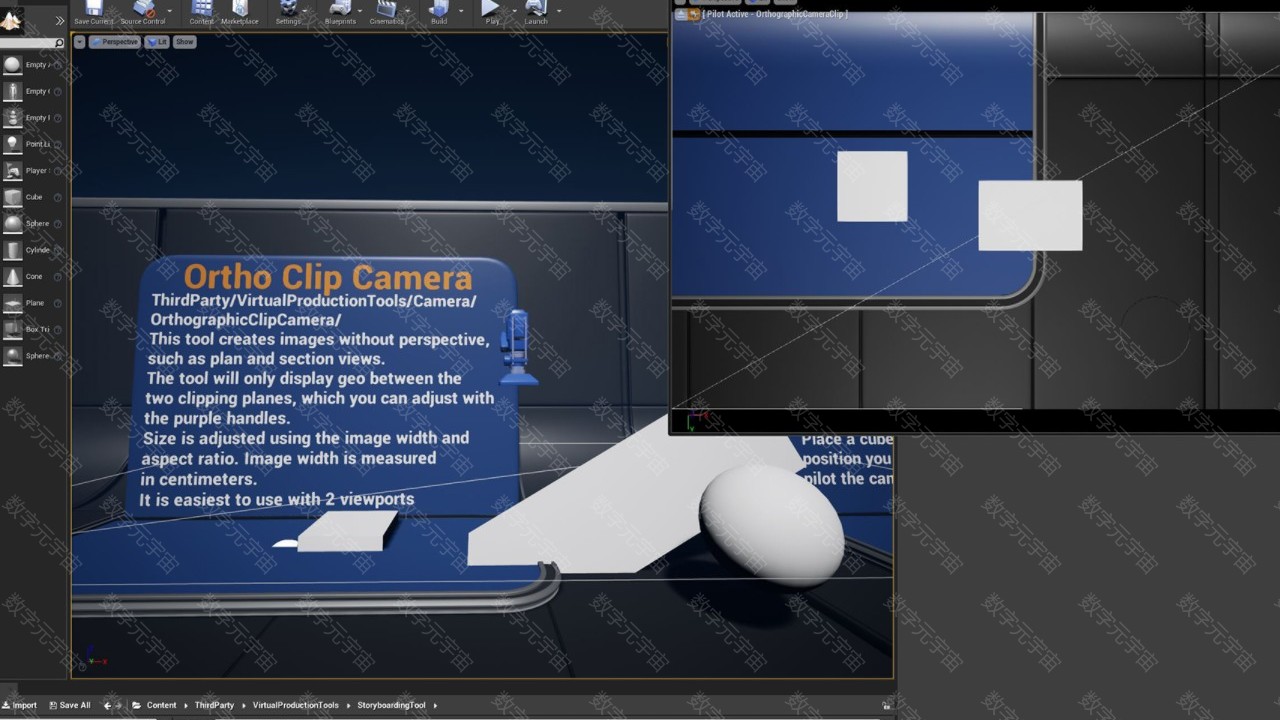The height and width of the screenshot is (720, 1280).
Task: Click the Import button
Action: tap(20, 705)
